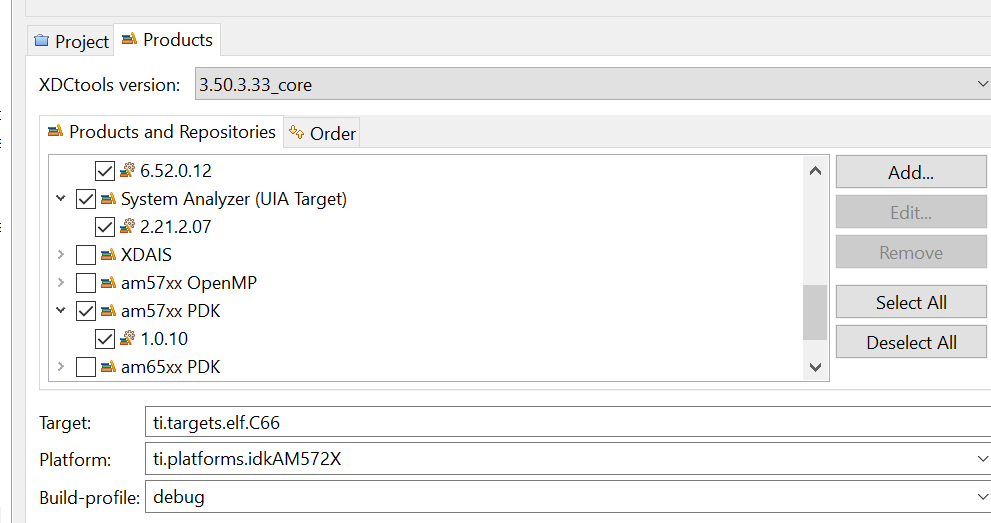The image size is (991, 523).
Task: Click the System Analyzer product icon
Action: coord(108,199)
